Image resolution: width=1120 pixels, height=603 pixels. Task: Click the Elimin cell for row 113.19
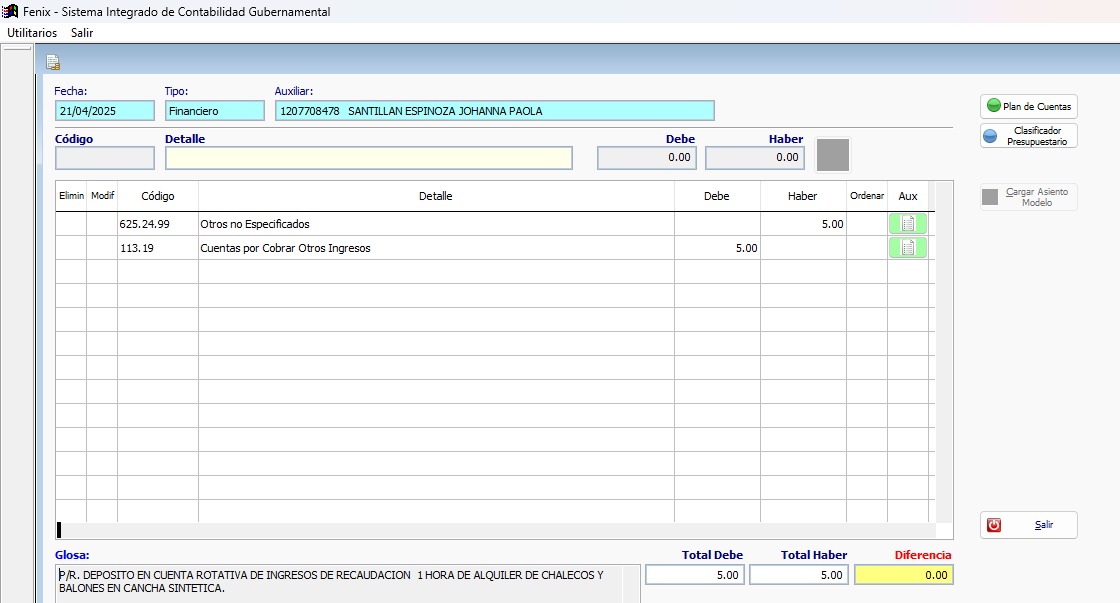[x=71, y=248]
